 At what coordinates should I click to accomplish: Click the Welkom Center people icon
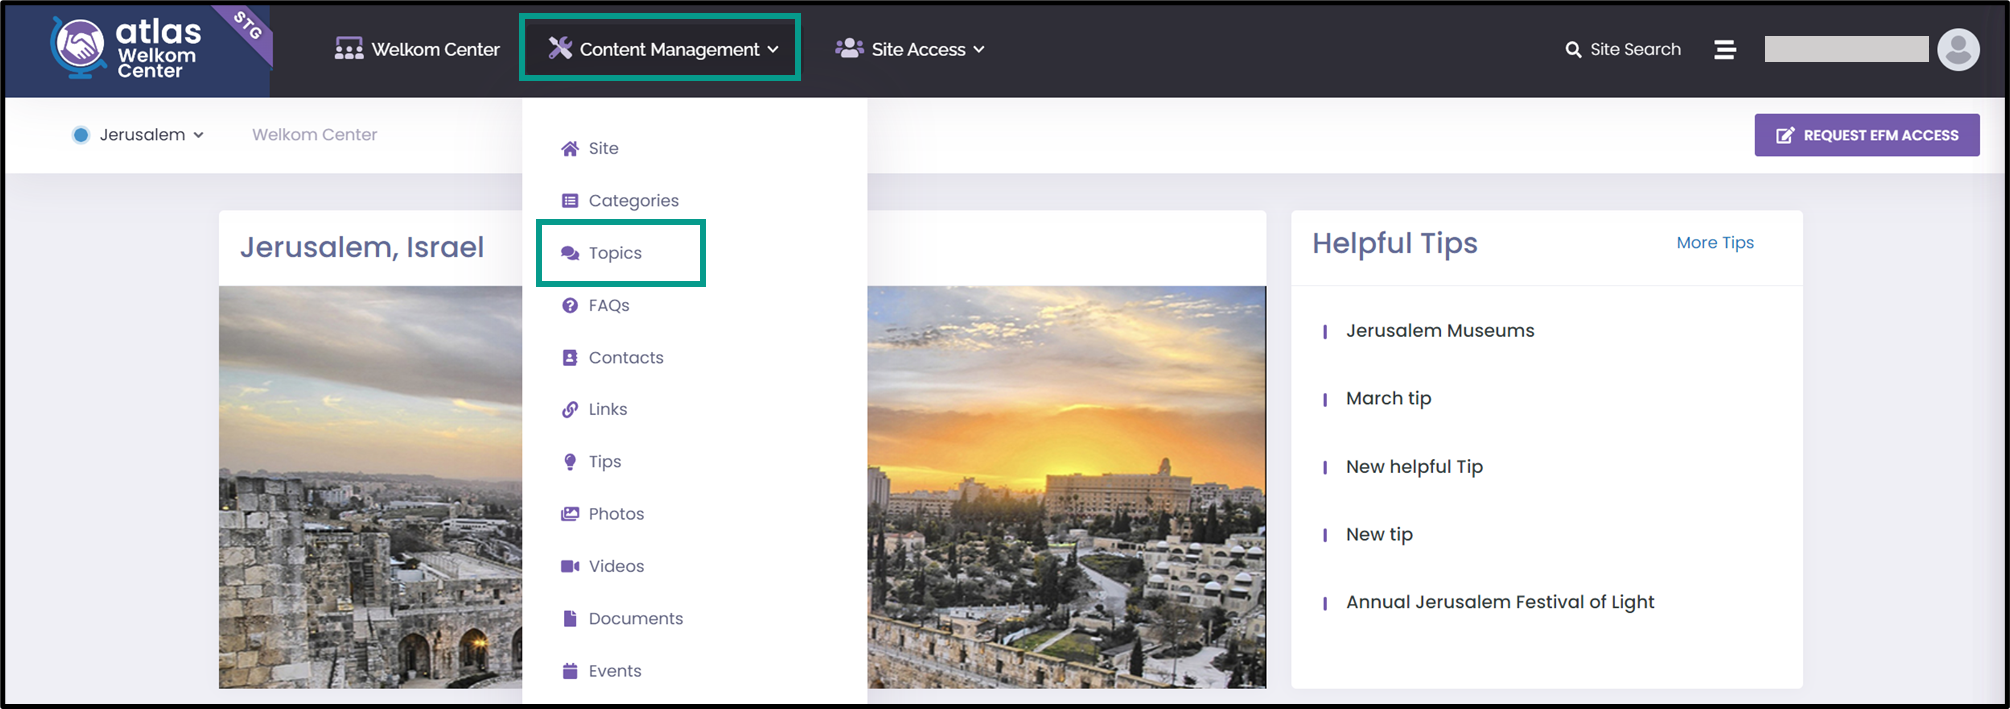click(x=348, y=49)
